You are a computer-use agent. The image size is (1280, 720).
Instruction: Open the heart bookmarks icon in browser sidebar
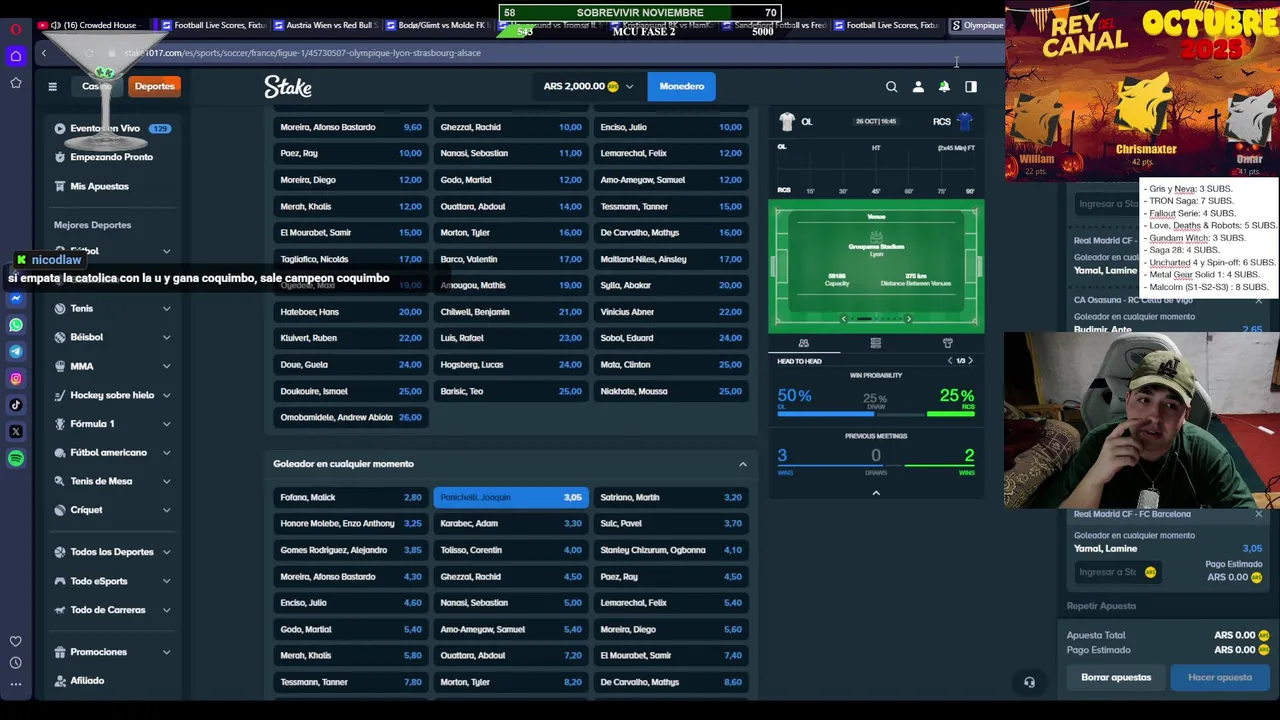point(16,641)
